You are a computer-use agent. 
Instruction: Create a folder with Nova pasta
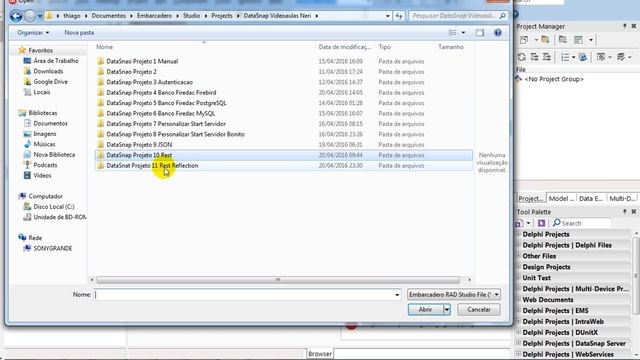coord(79,33)
